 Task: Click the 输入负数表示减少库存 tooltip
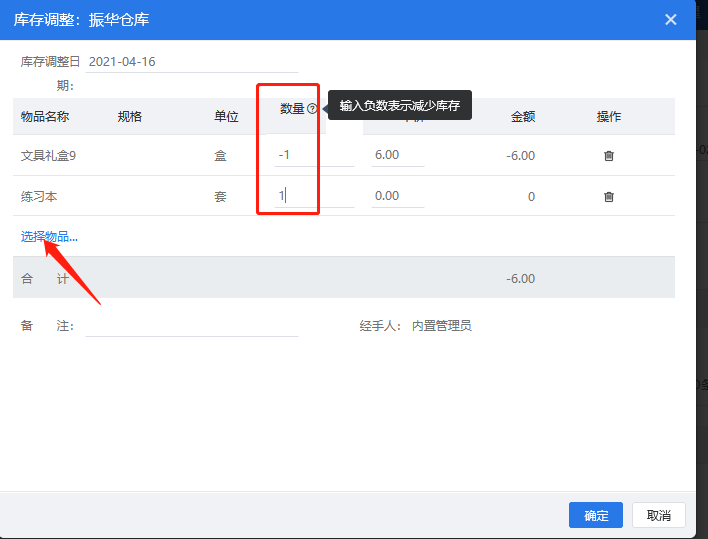400,105
